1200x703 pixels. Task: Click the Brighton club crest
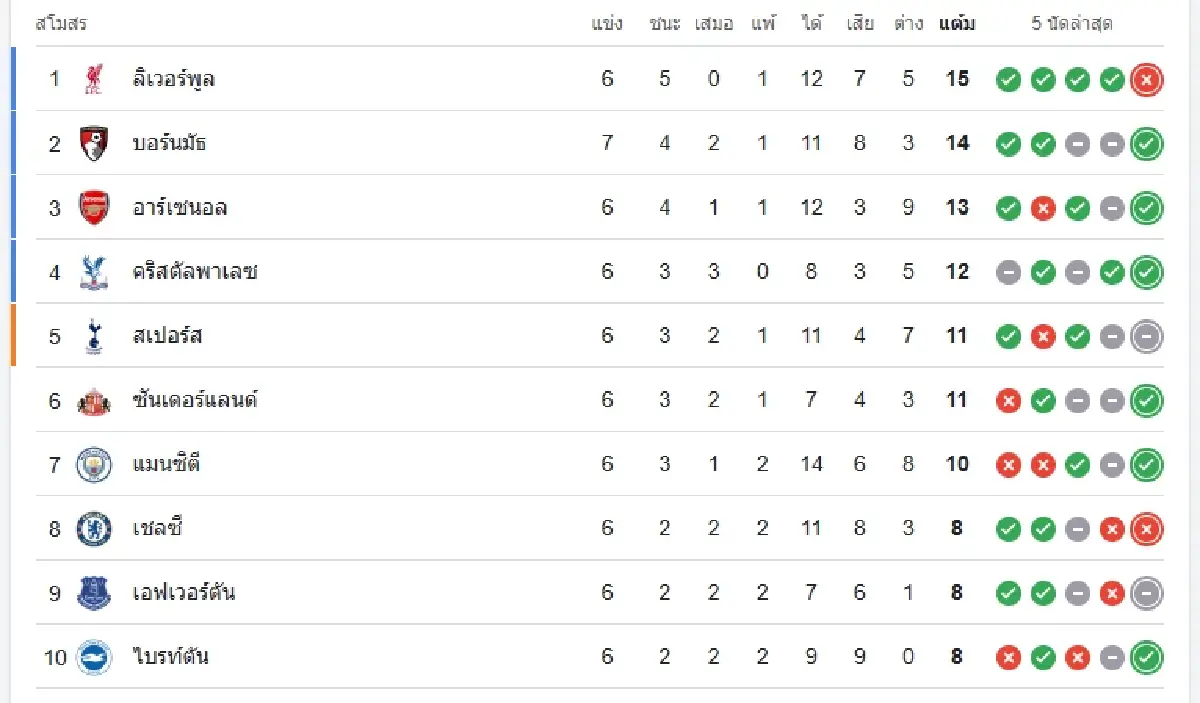pos(94,658)
